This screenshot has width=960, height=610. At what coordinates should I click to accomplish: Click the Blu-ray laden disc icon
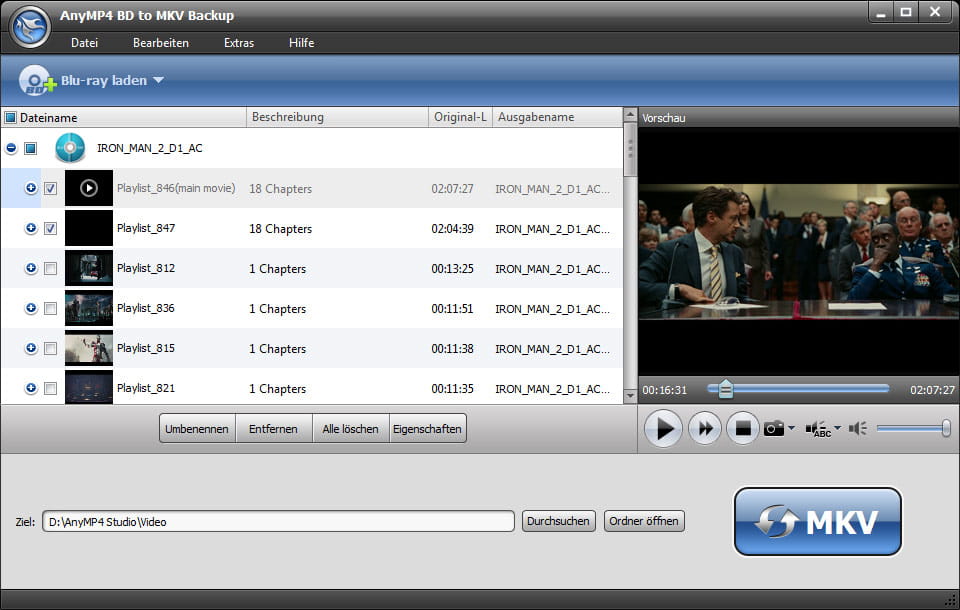[x=37, y=80]
